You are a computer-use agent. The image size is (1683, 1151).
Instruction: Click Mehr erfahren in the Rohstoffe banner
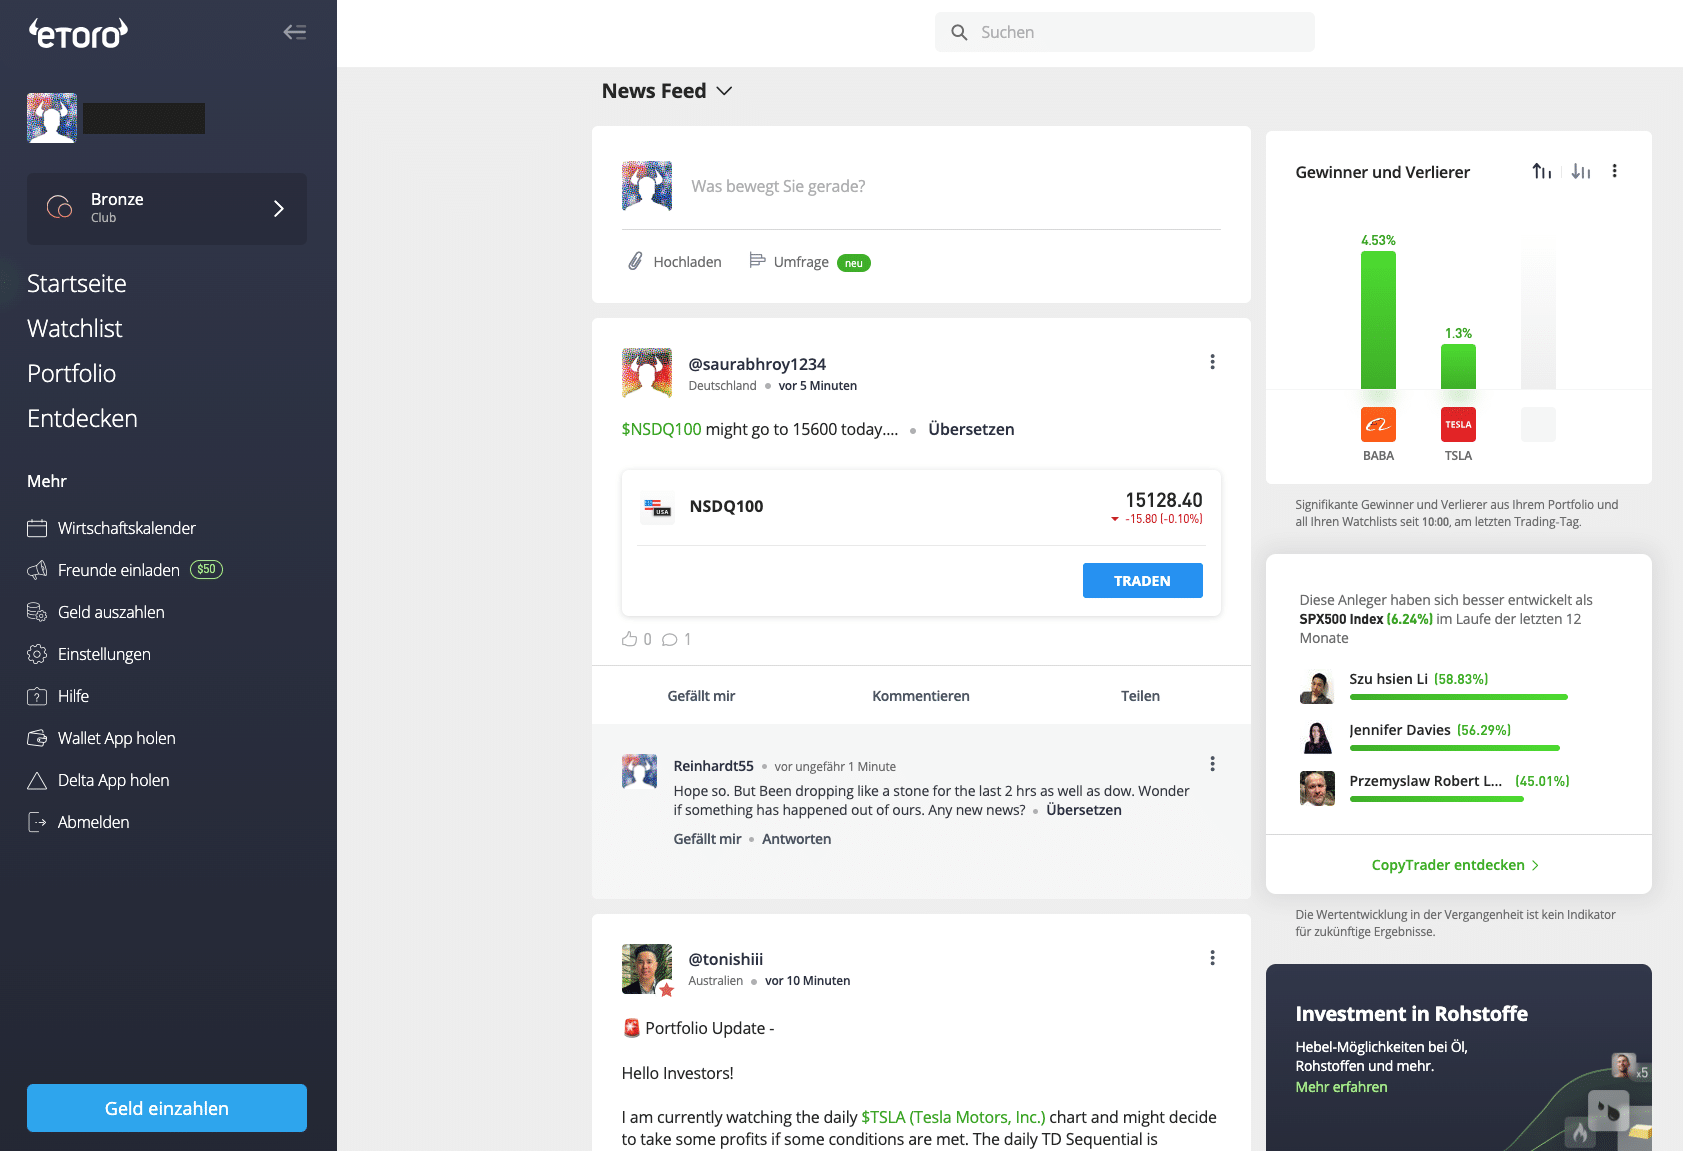pos(1341,1087)
